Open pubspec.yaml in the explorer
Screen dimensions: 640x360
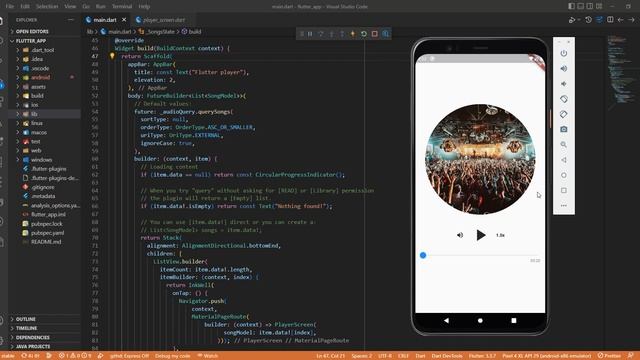point(48,233)
